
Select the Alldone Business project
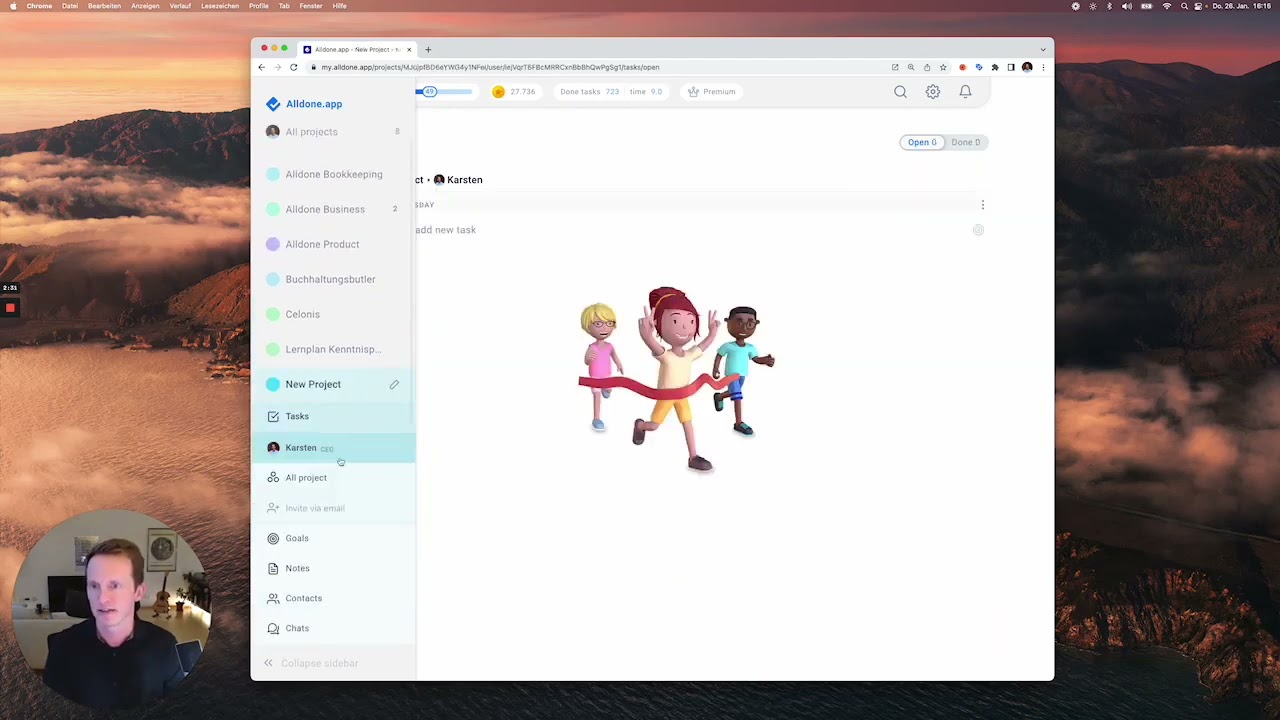point(333,209)
